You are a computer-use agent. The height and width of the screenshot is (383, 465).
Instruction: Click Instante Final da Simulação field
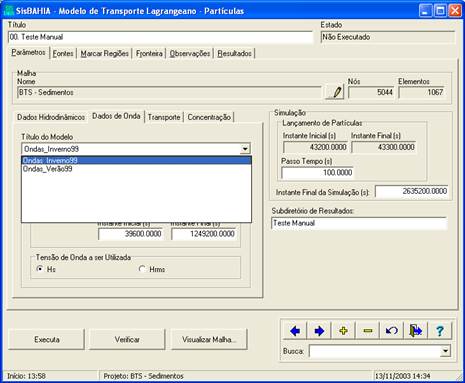[411, 191]
